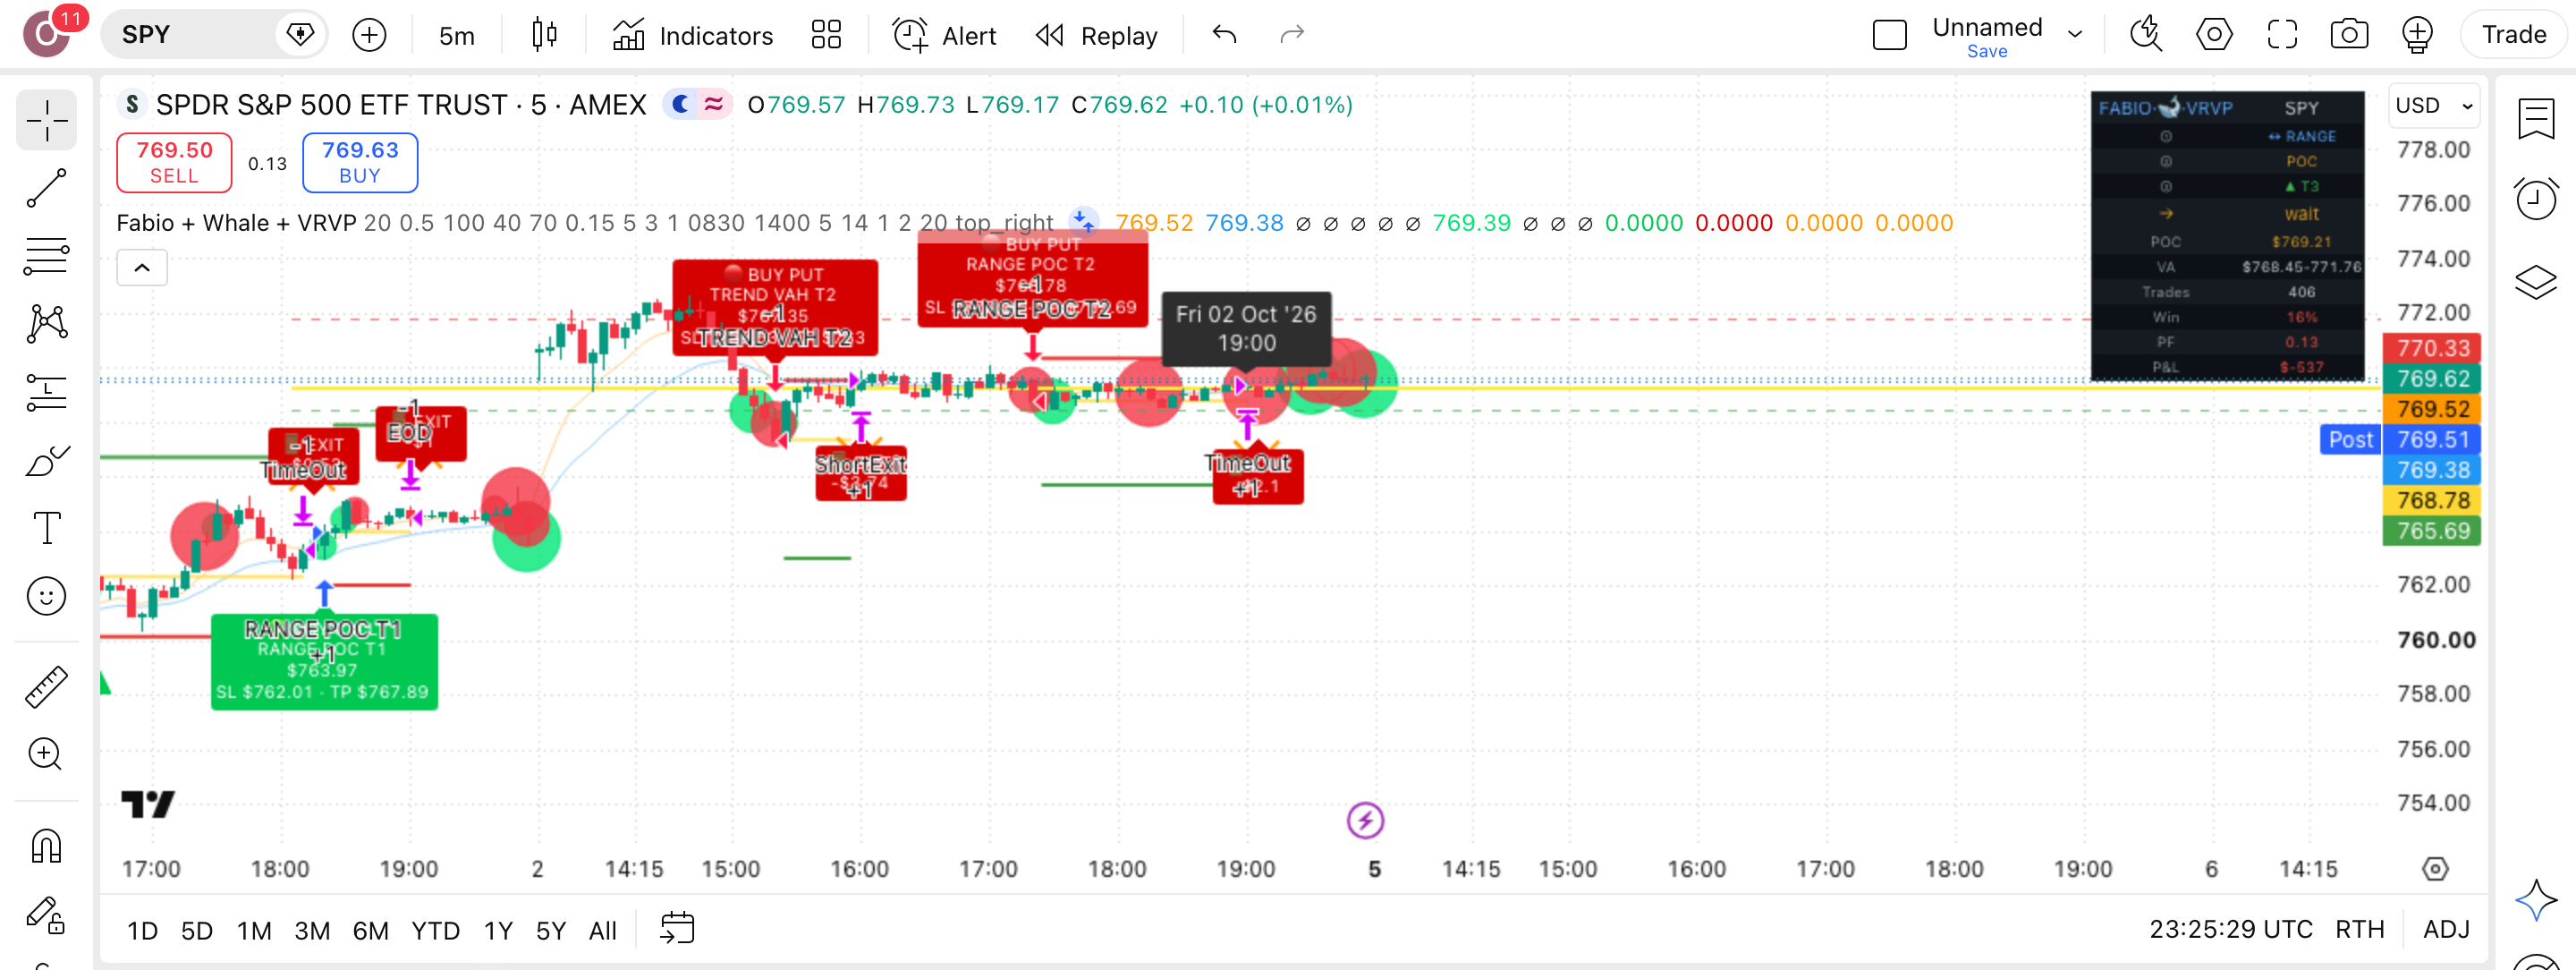The height and width of the screenshot is (970, 2576).
Task: Toggle ADJ price adjustment
Action: 2446,930
